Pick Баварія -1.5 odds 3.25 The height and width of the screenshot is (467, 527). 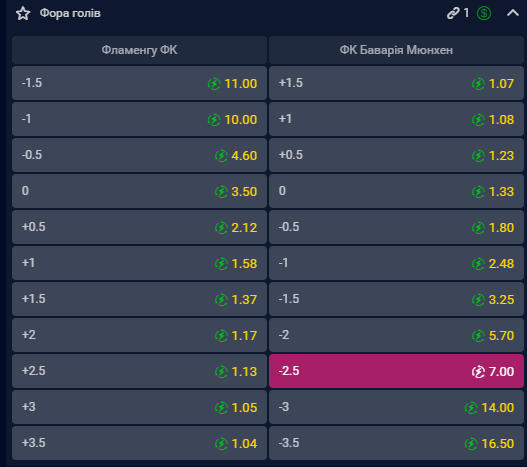(x=396, y=299)
